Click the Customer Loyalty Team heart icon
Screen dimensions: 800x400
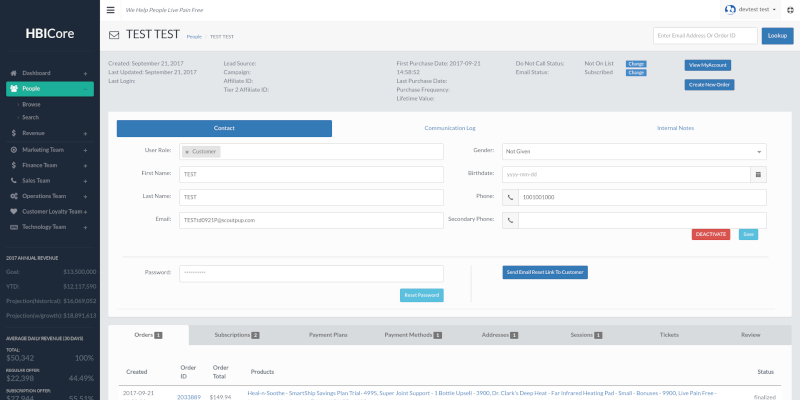(13, 211)
